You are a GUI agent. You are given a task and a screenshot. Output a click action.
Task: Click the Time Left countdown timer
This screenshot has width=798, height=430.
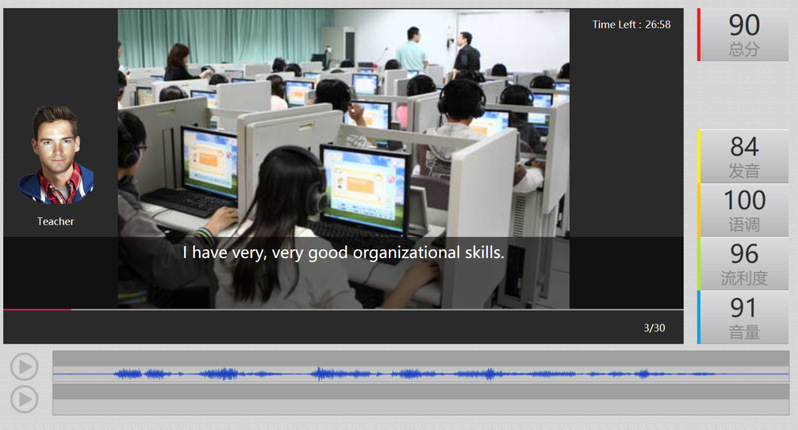(631, 24)
